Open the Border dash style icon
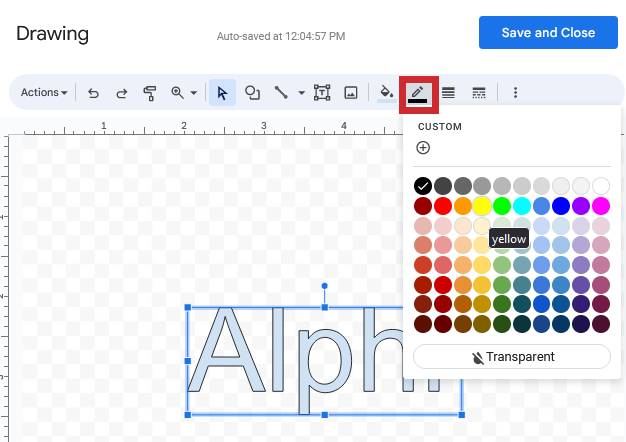Screen dimensions: 626x442 (479, 93)
